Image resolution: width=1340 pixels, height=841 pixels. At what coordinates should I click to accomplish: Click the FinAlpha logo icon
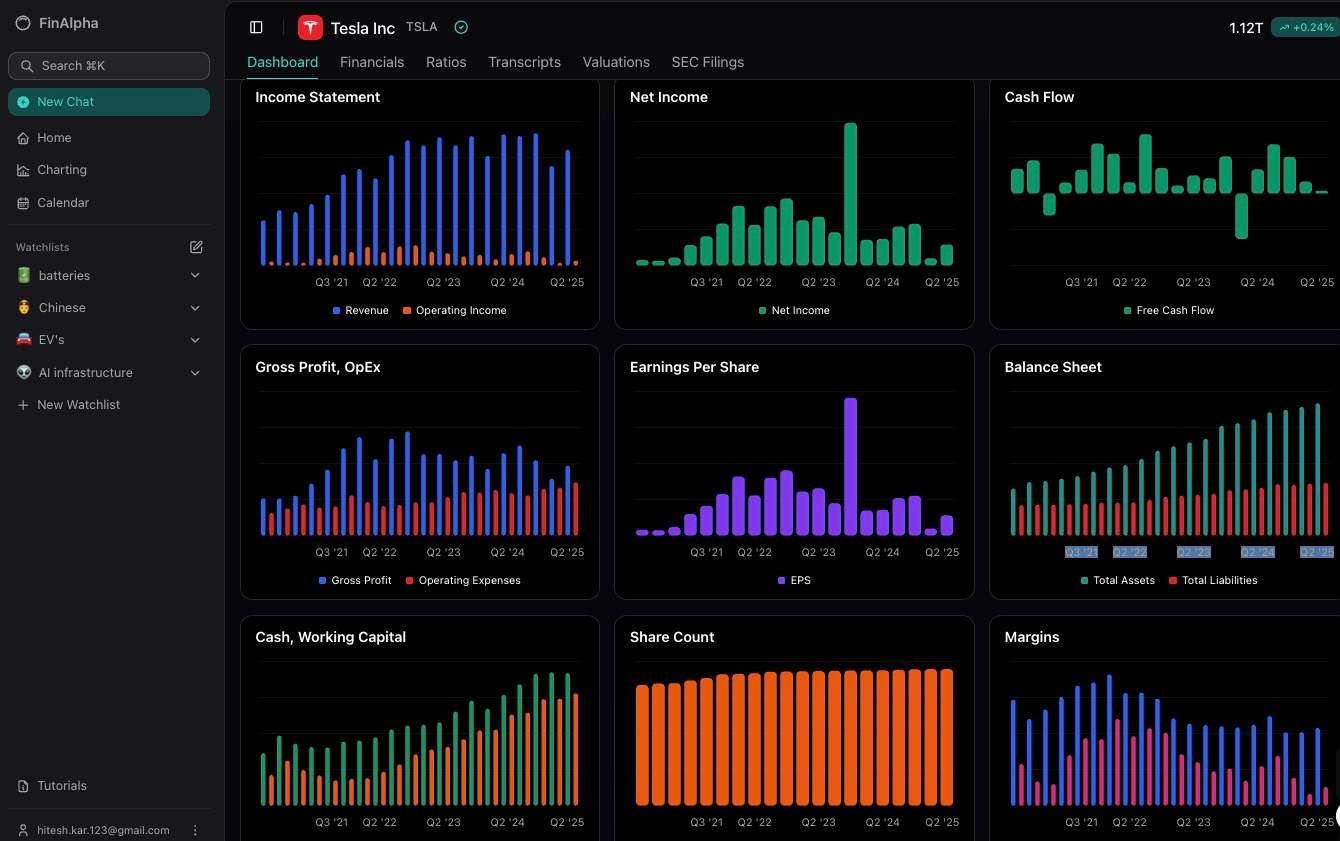point(23,23)
